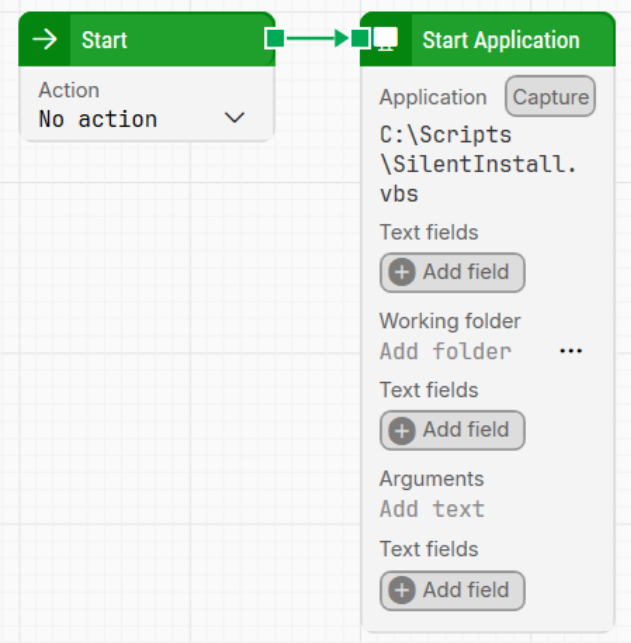
Task: Select the Start Application input connector
Action: point(361,39)
